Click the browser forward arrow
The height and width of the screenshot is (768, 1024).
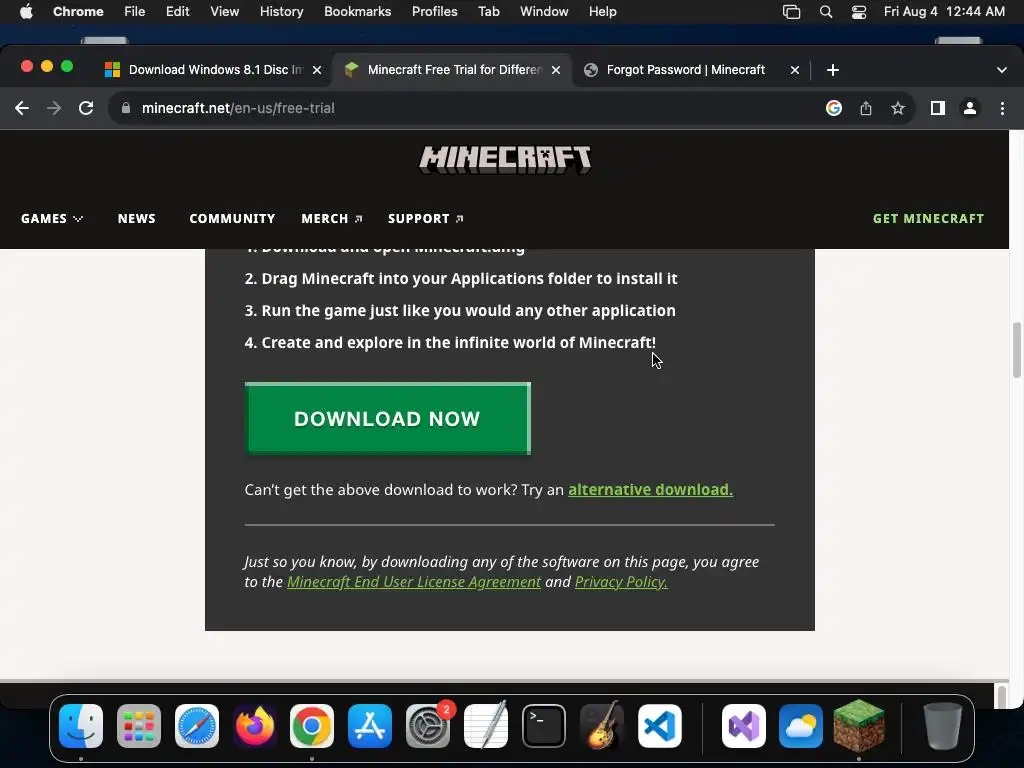point(54,108)
